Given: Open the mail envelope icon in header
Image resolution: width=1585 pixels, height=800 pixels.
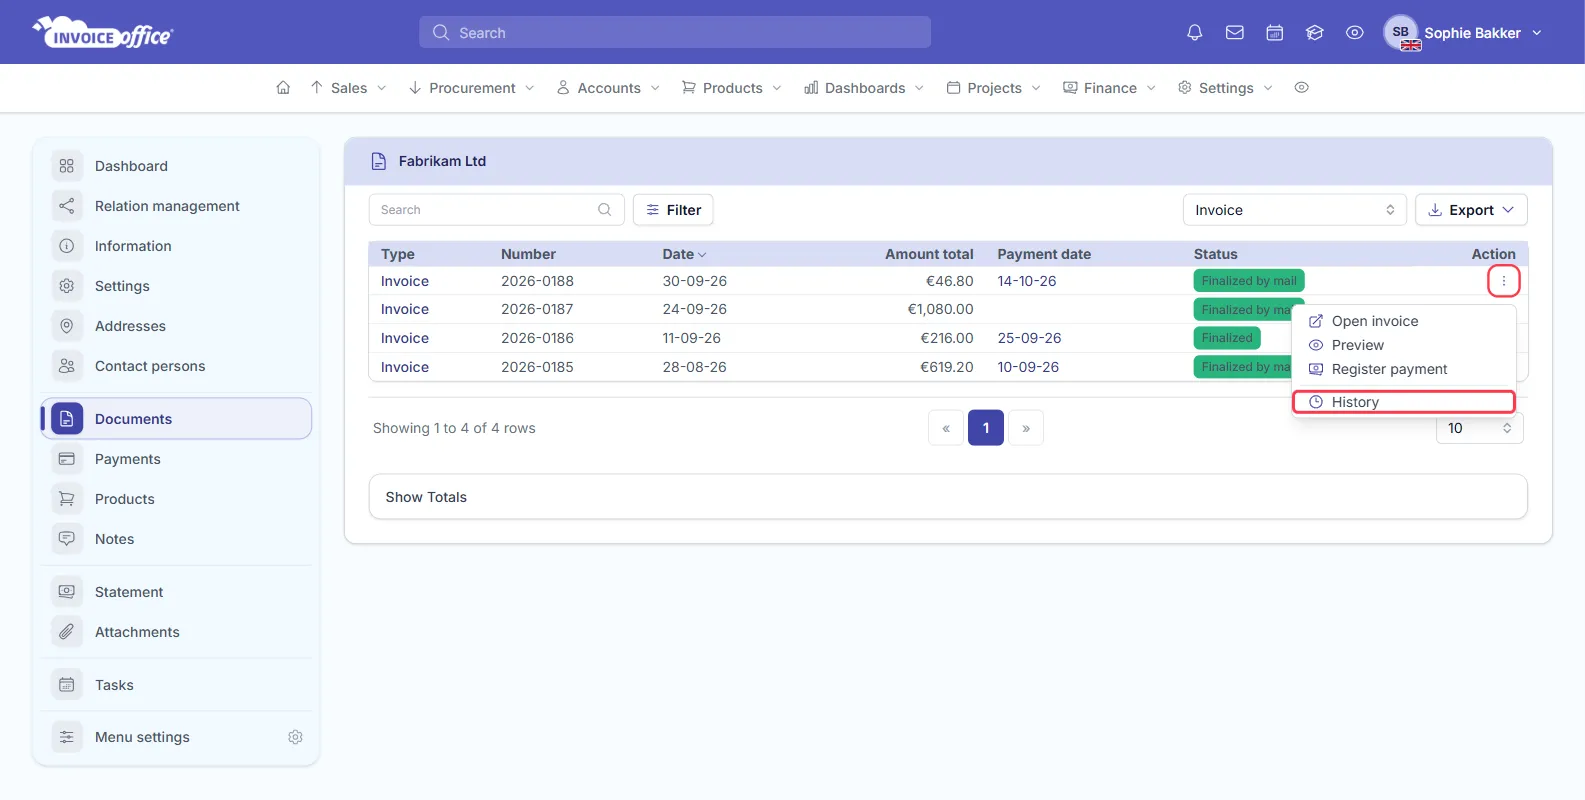Looking at the screenshot, I should point(1234,33).
